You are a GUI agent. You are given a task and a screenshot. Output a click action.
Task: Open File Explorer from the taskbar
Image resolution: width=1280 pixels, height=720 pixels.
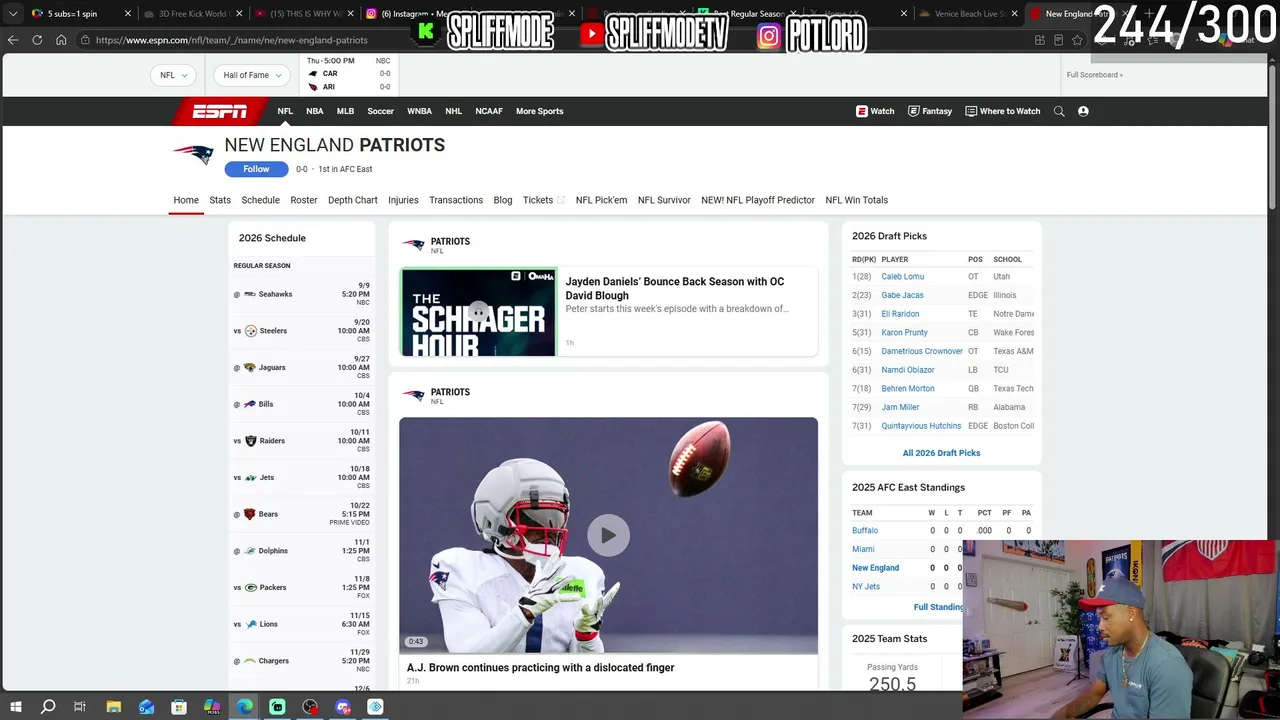click(113, 707)
